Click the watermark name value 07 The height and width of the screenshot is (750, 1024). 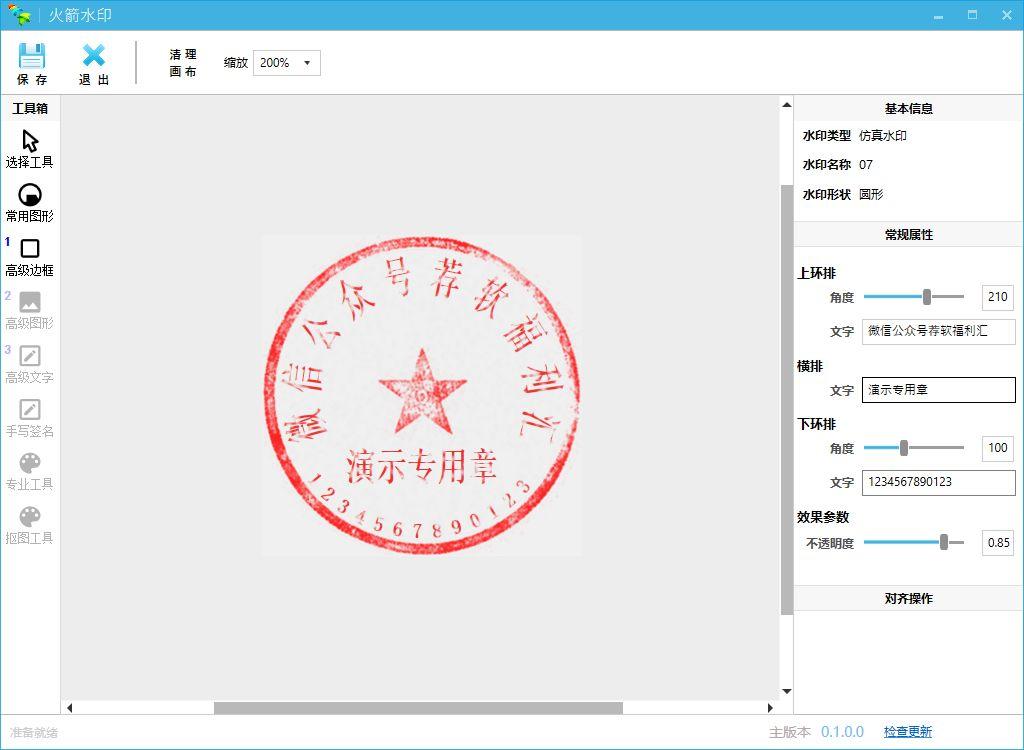coord(866,165)
